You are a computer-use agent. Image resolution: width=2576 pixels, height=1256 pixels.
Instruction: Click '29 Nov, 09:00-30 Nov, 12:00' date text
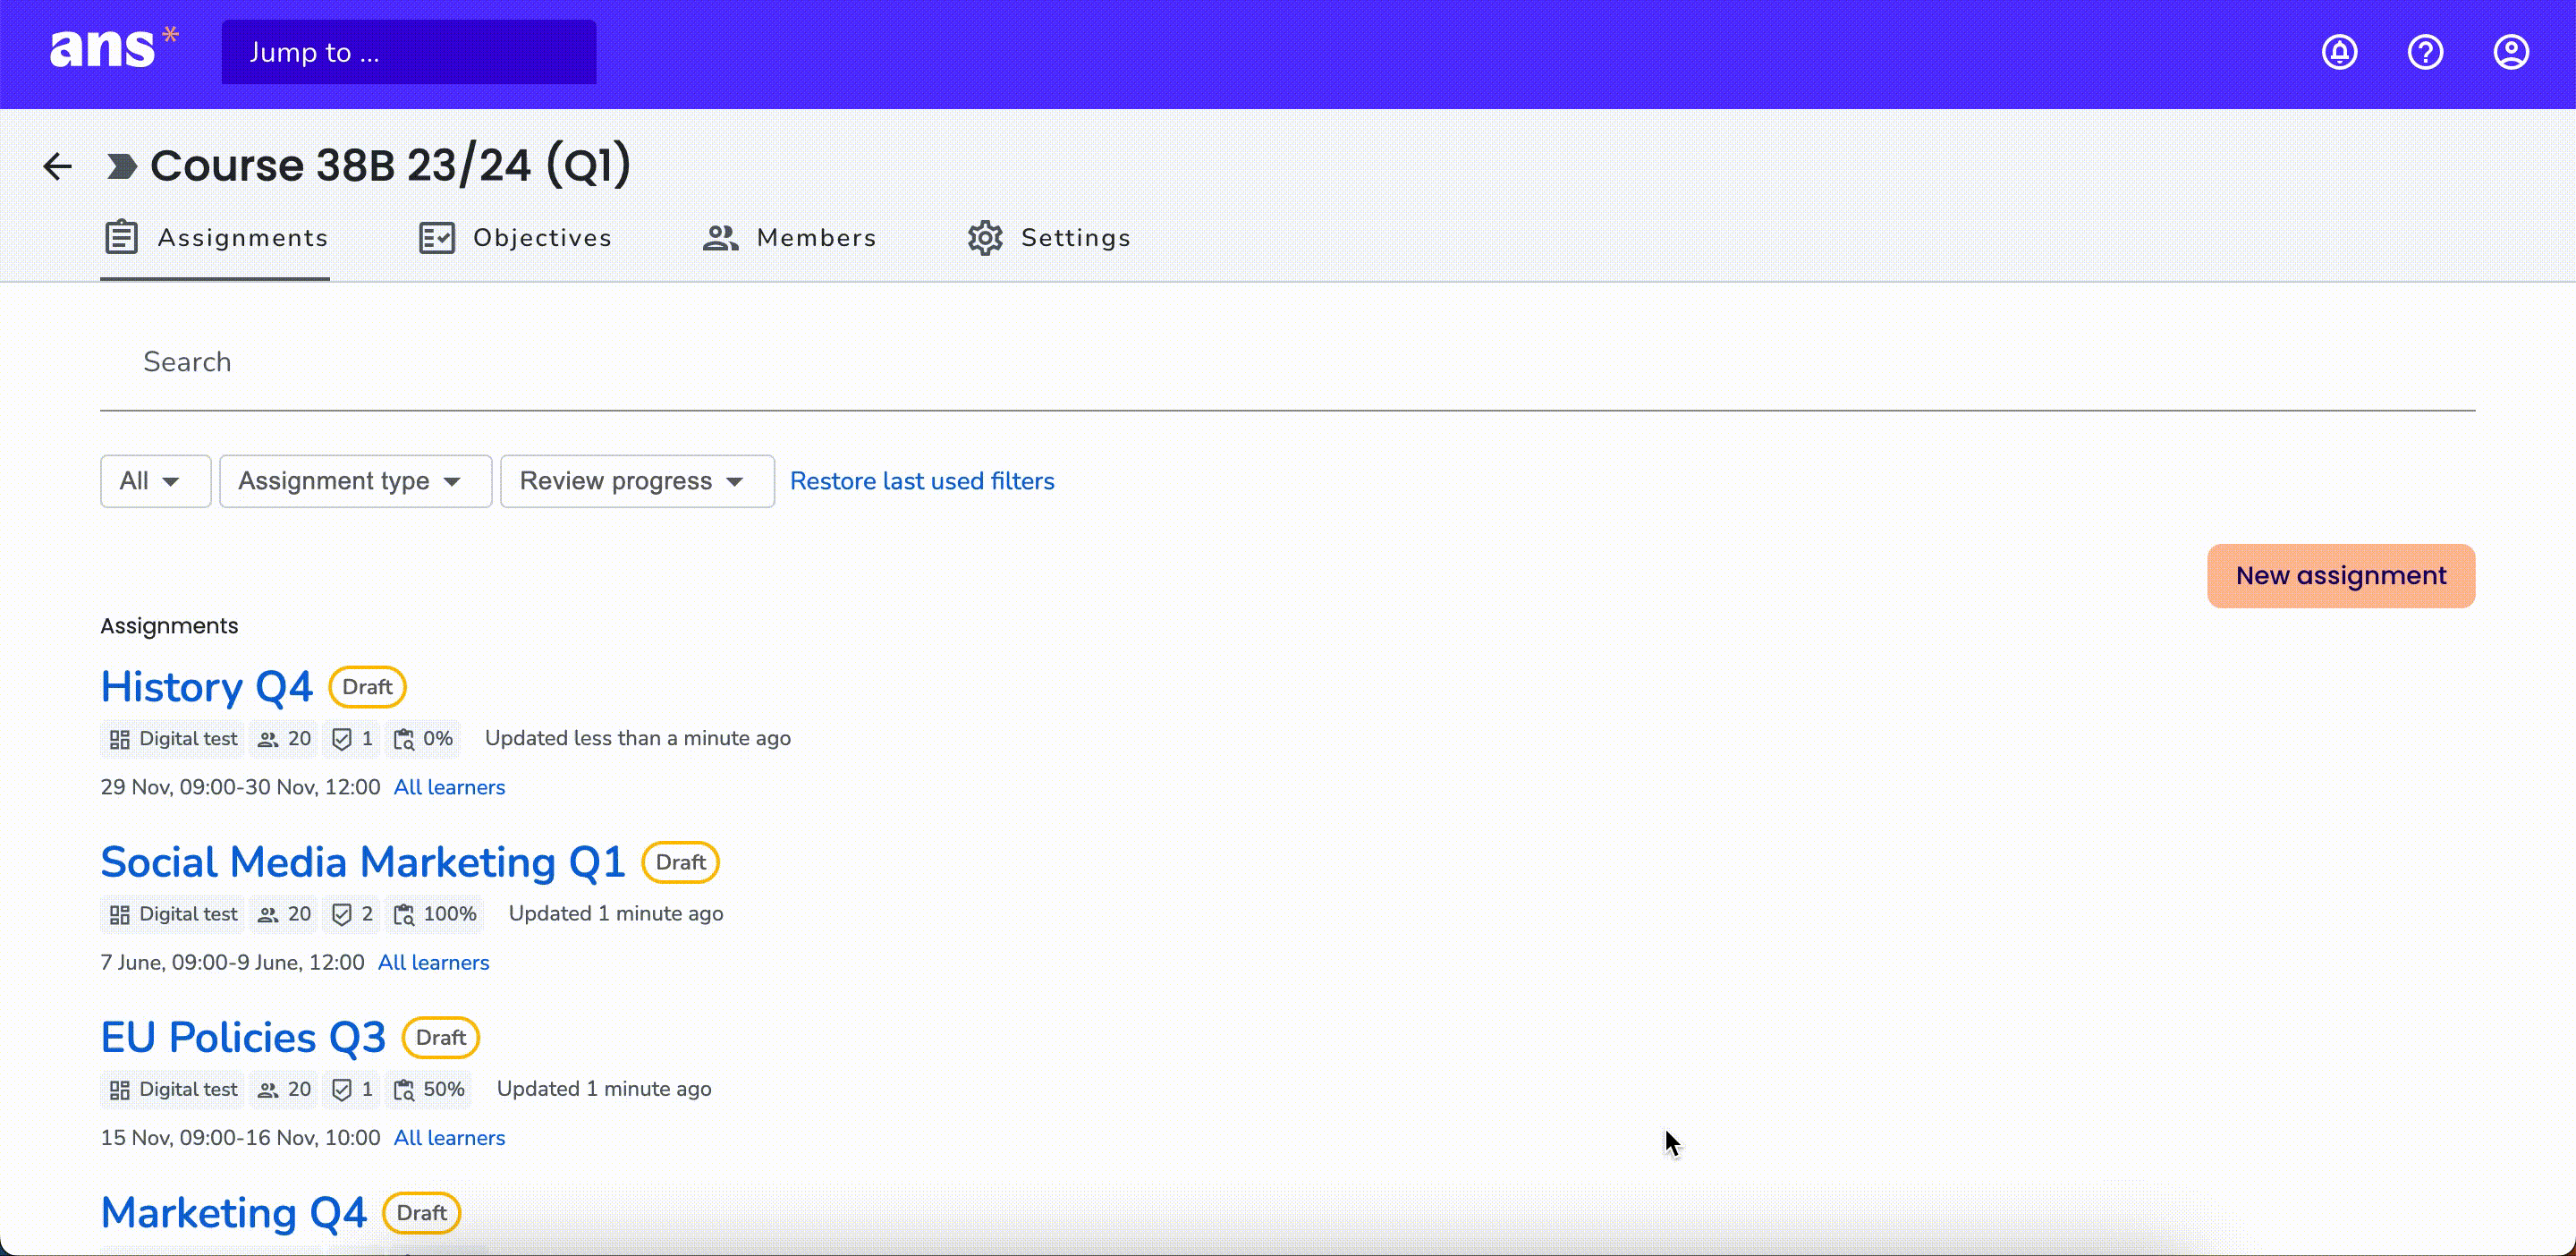coord(240,788)
